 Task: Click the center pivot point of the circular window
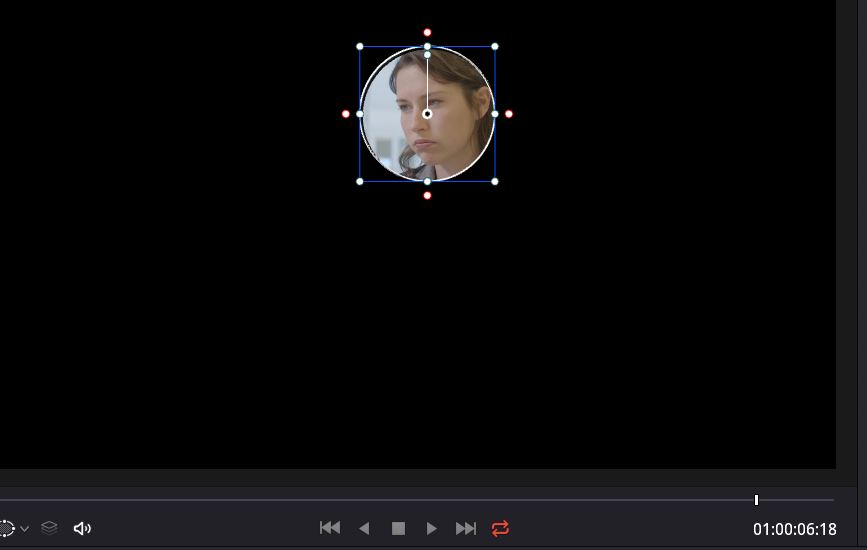(x=427, y=114)
